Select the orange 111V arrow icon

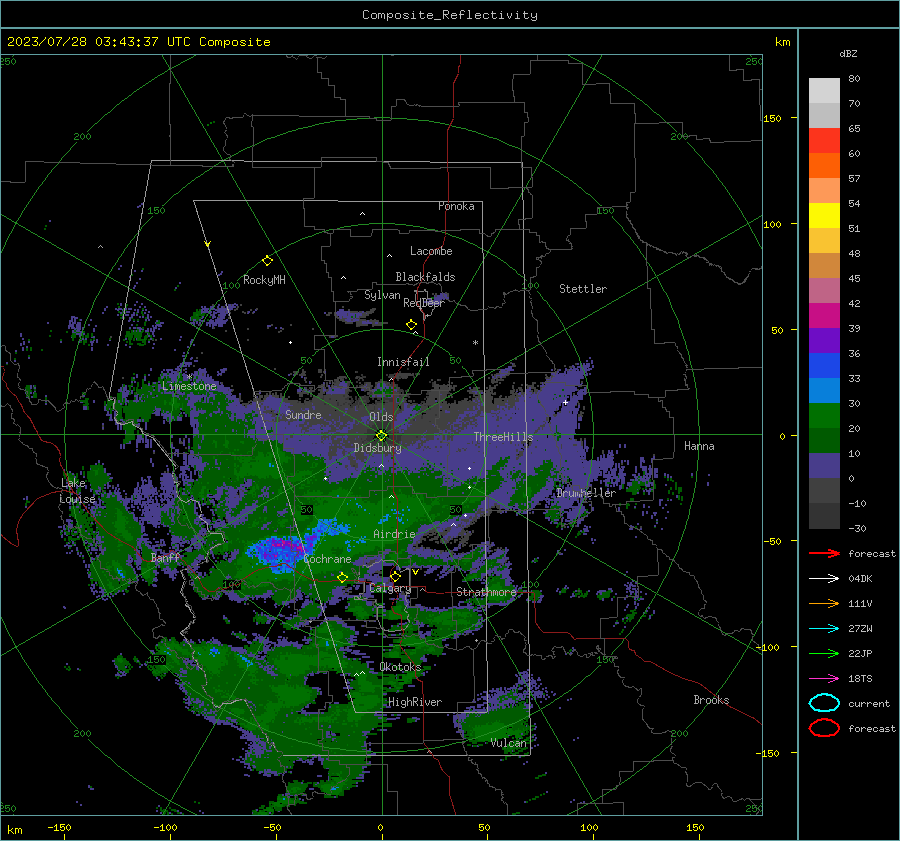[824, 603]
